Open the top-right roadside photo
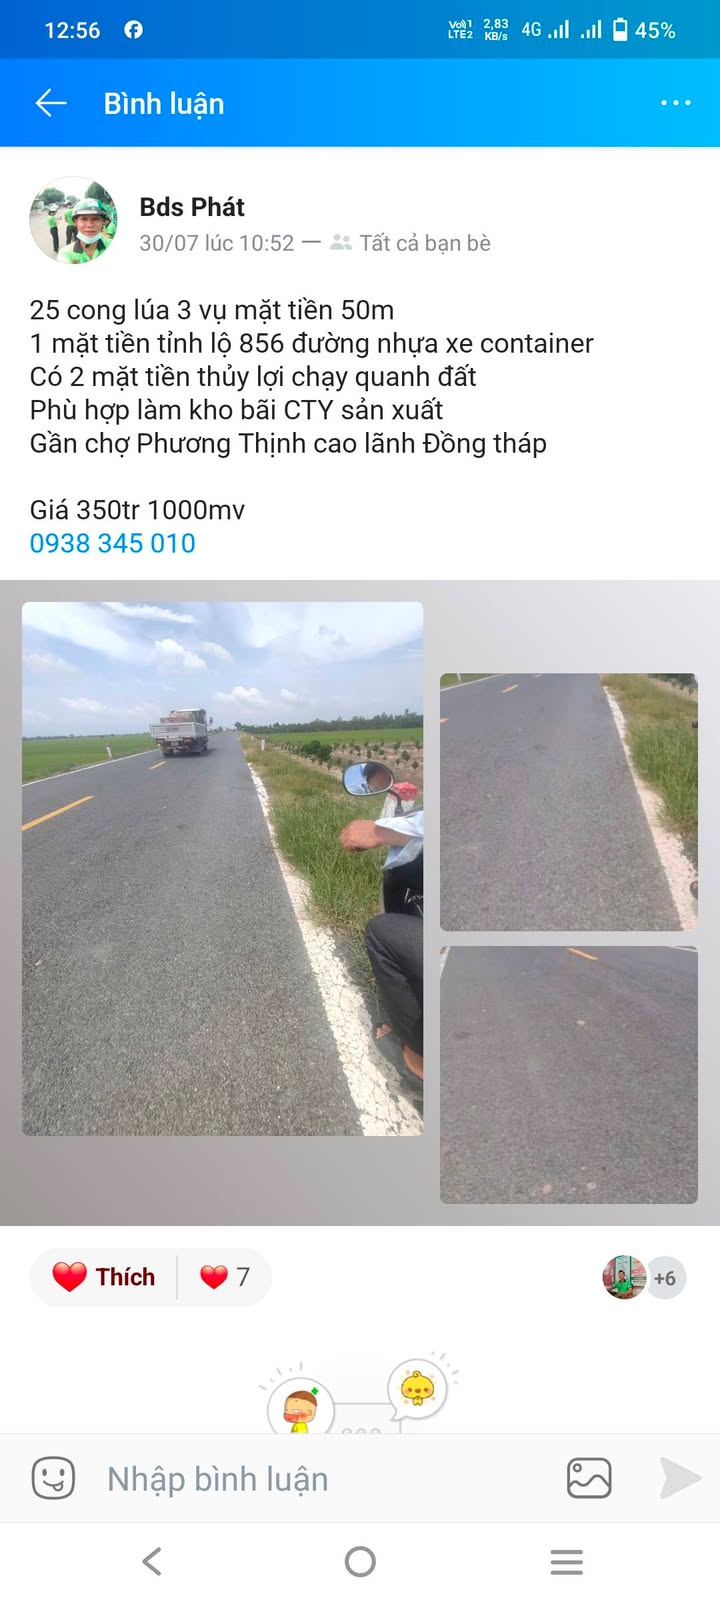This screenshot has width=720, height=1600. 569,802
